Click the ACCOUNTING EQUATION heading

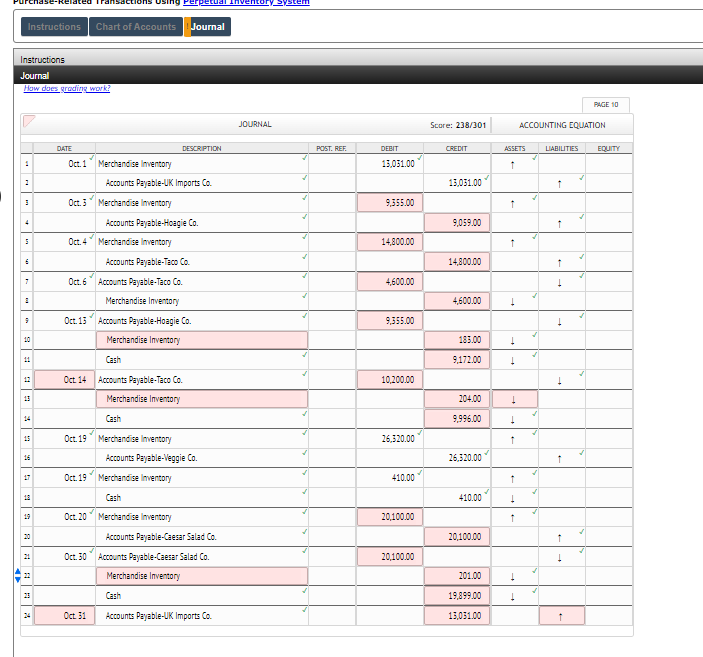(x=562, y=125)
